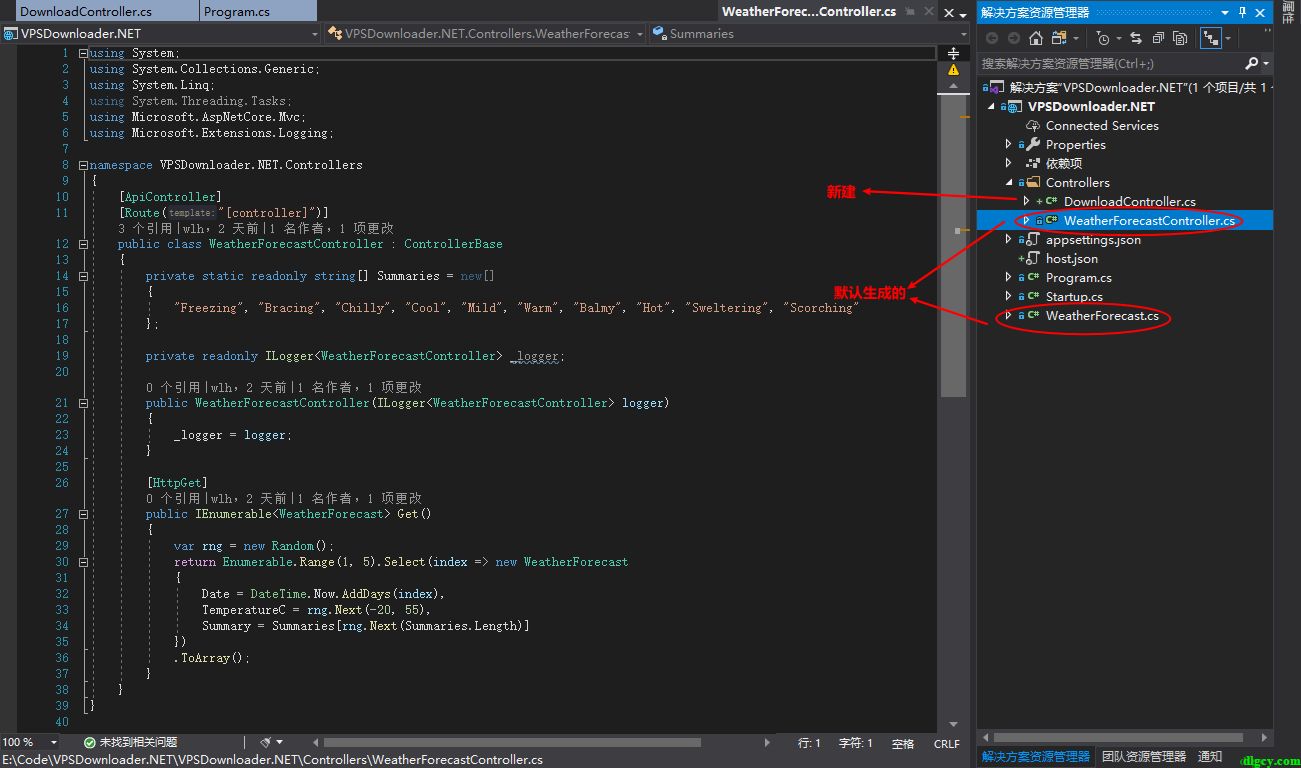
Task: Click the yellow warning indicator atop the scrollbar
Action: pos(953,70)
